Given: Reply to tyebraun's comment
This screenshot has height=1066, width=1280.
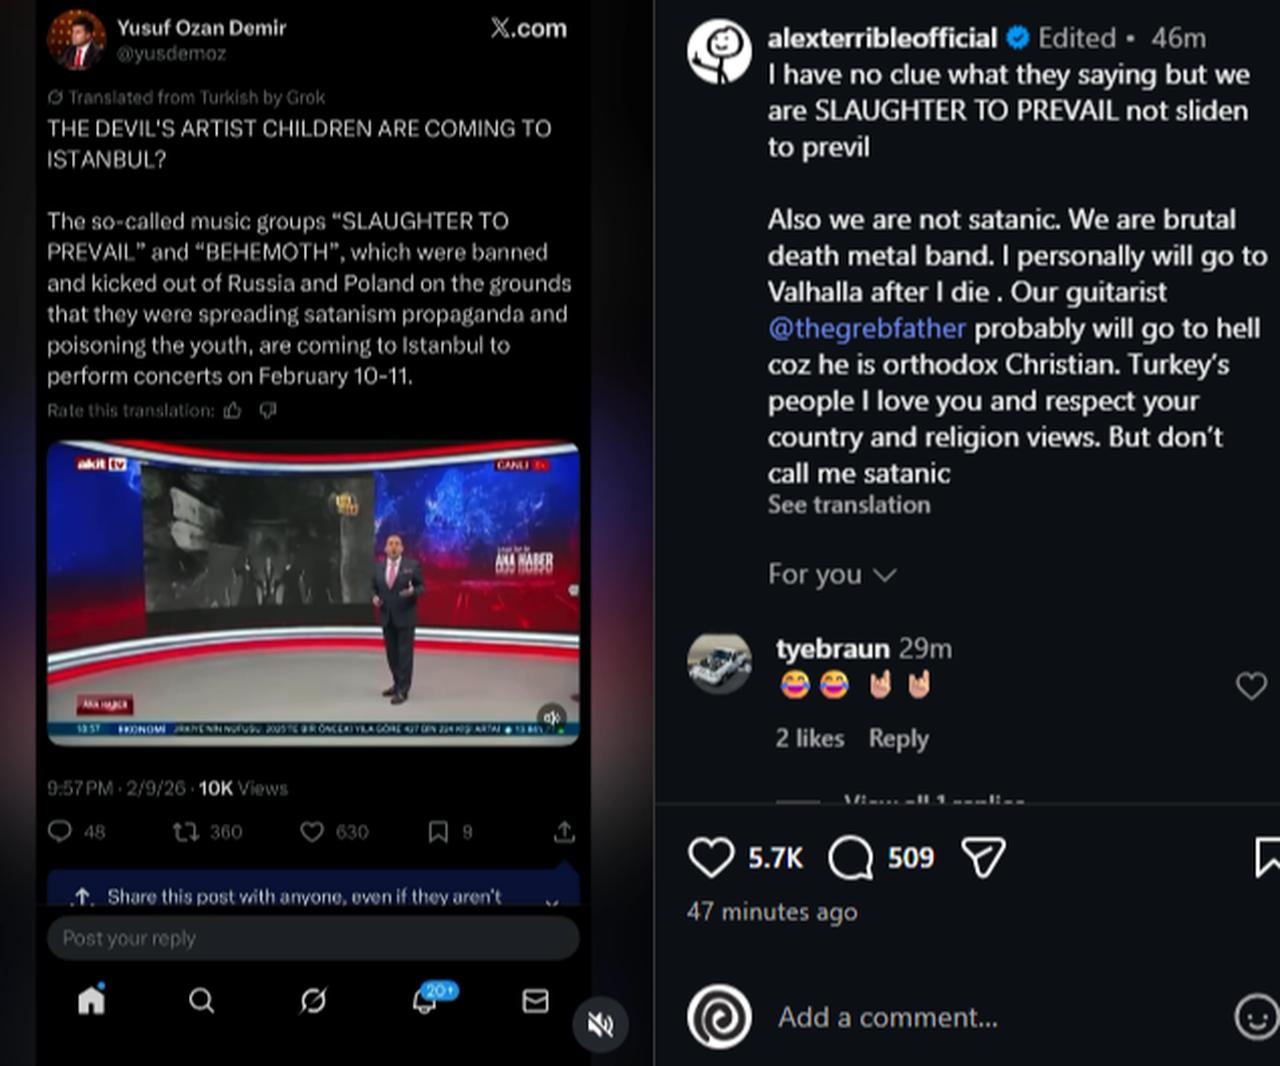Looking at the screenshot, I should pyautogui.click(x=897, y=738).
